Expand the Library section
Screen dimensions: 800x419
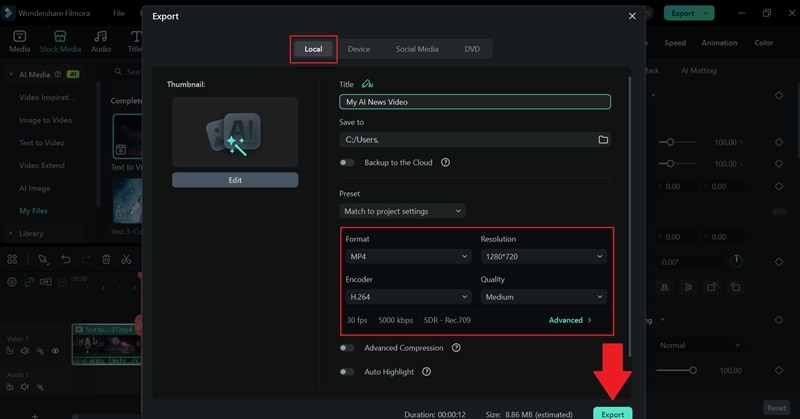[x=11, y=233]
